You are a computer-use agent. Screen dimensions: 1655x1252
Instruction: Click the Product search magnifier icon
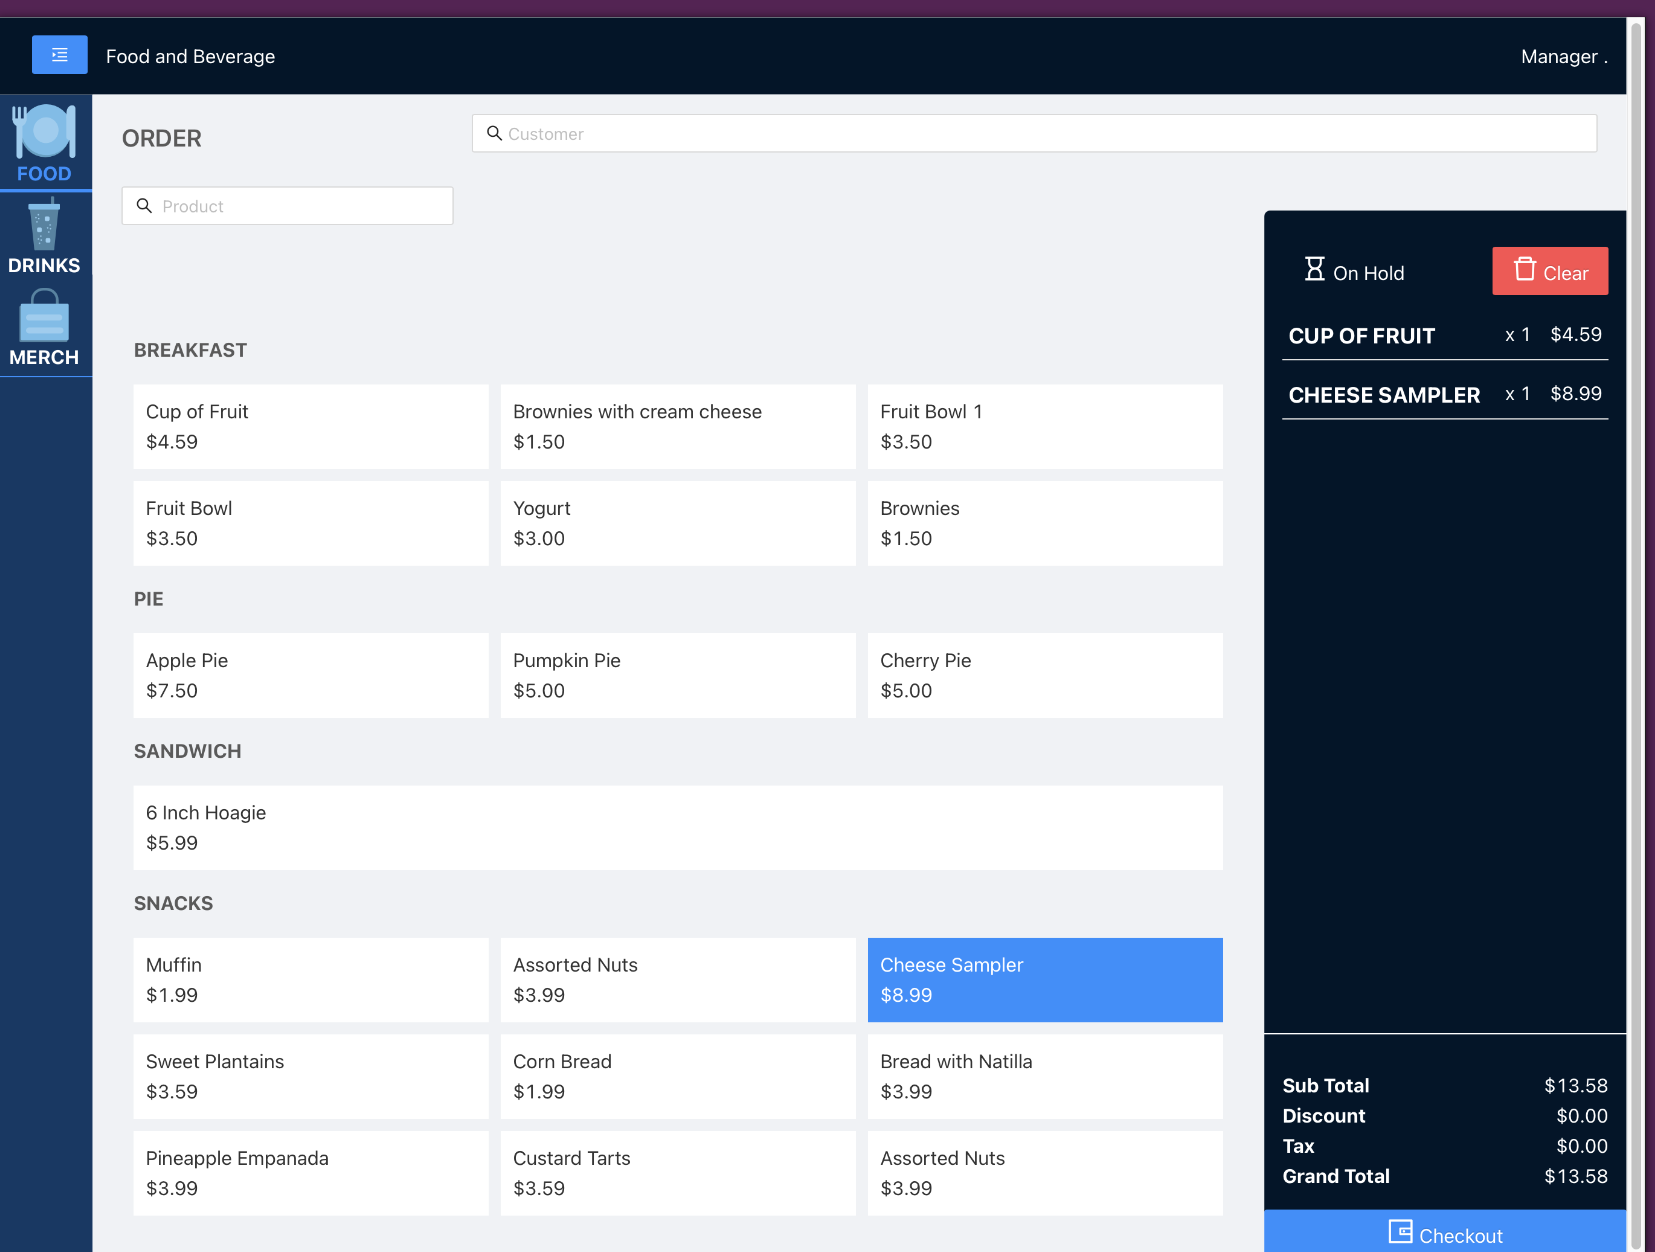pyautogui.click(x=144, y=206)
